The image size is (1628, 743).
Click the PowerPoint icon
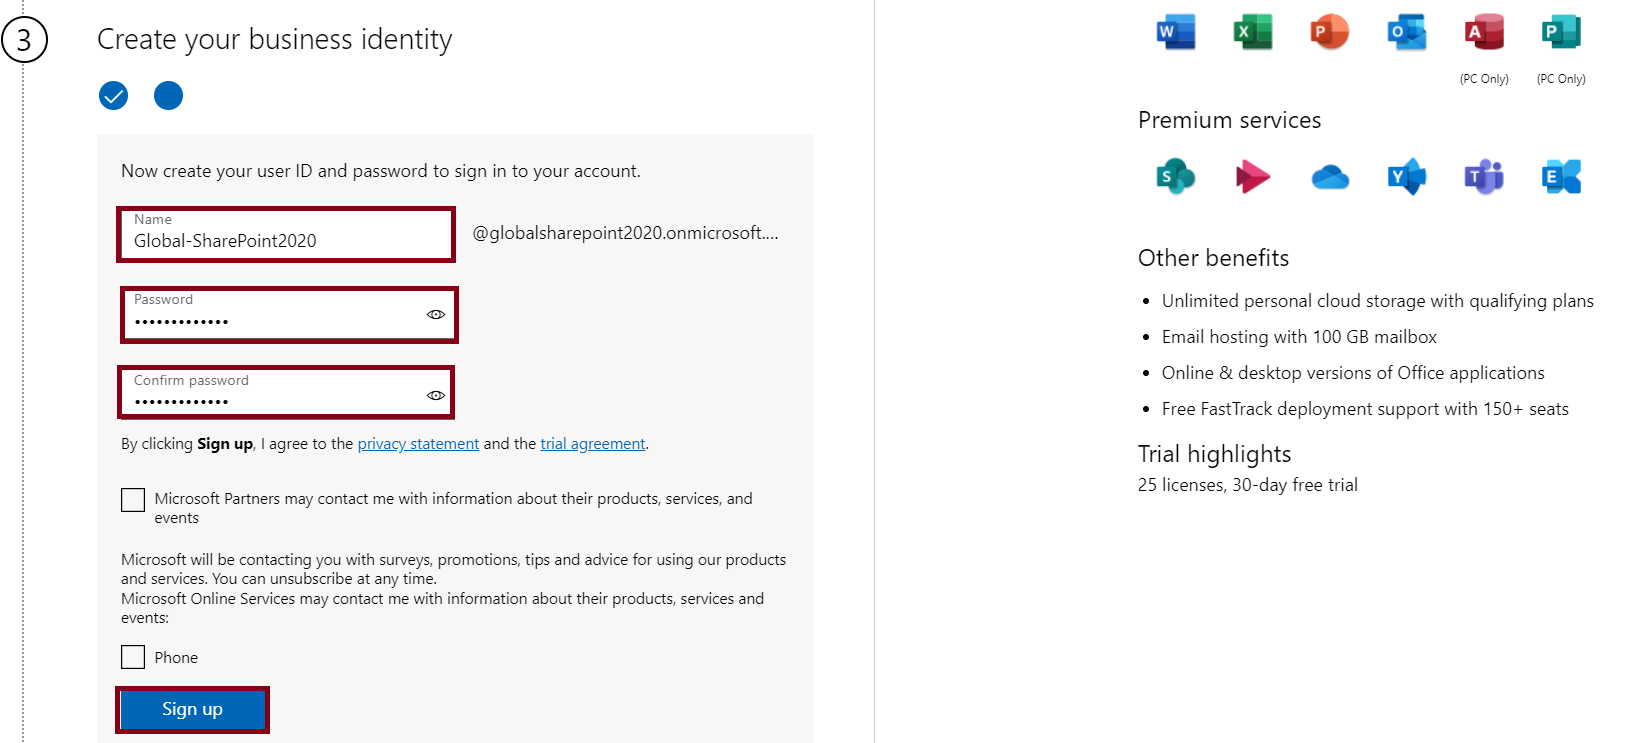[1329, 32]
